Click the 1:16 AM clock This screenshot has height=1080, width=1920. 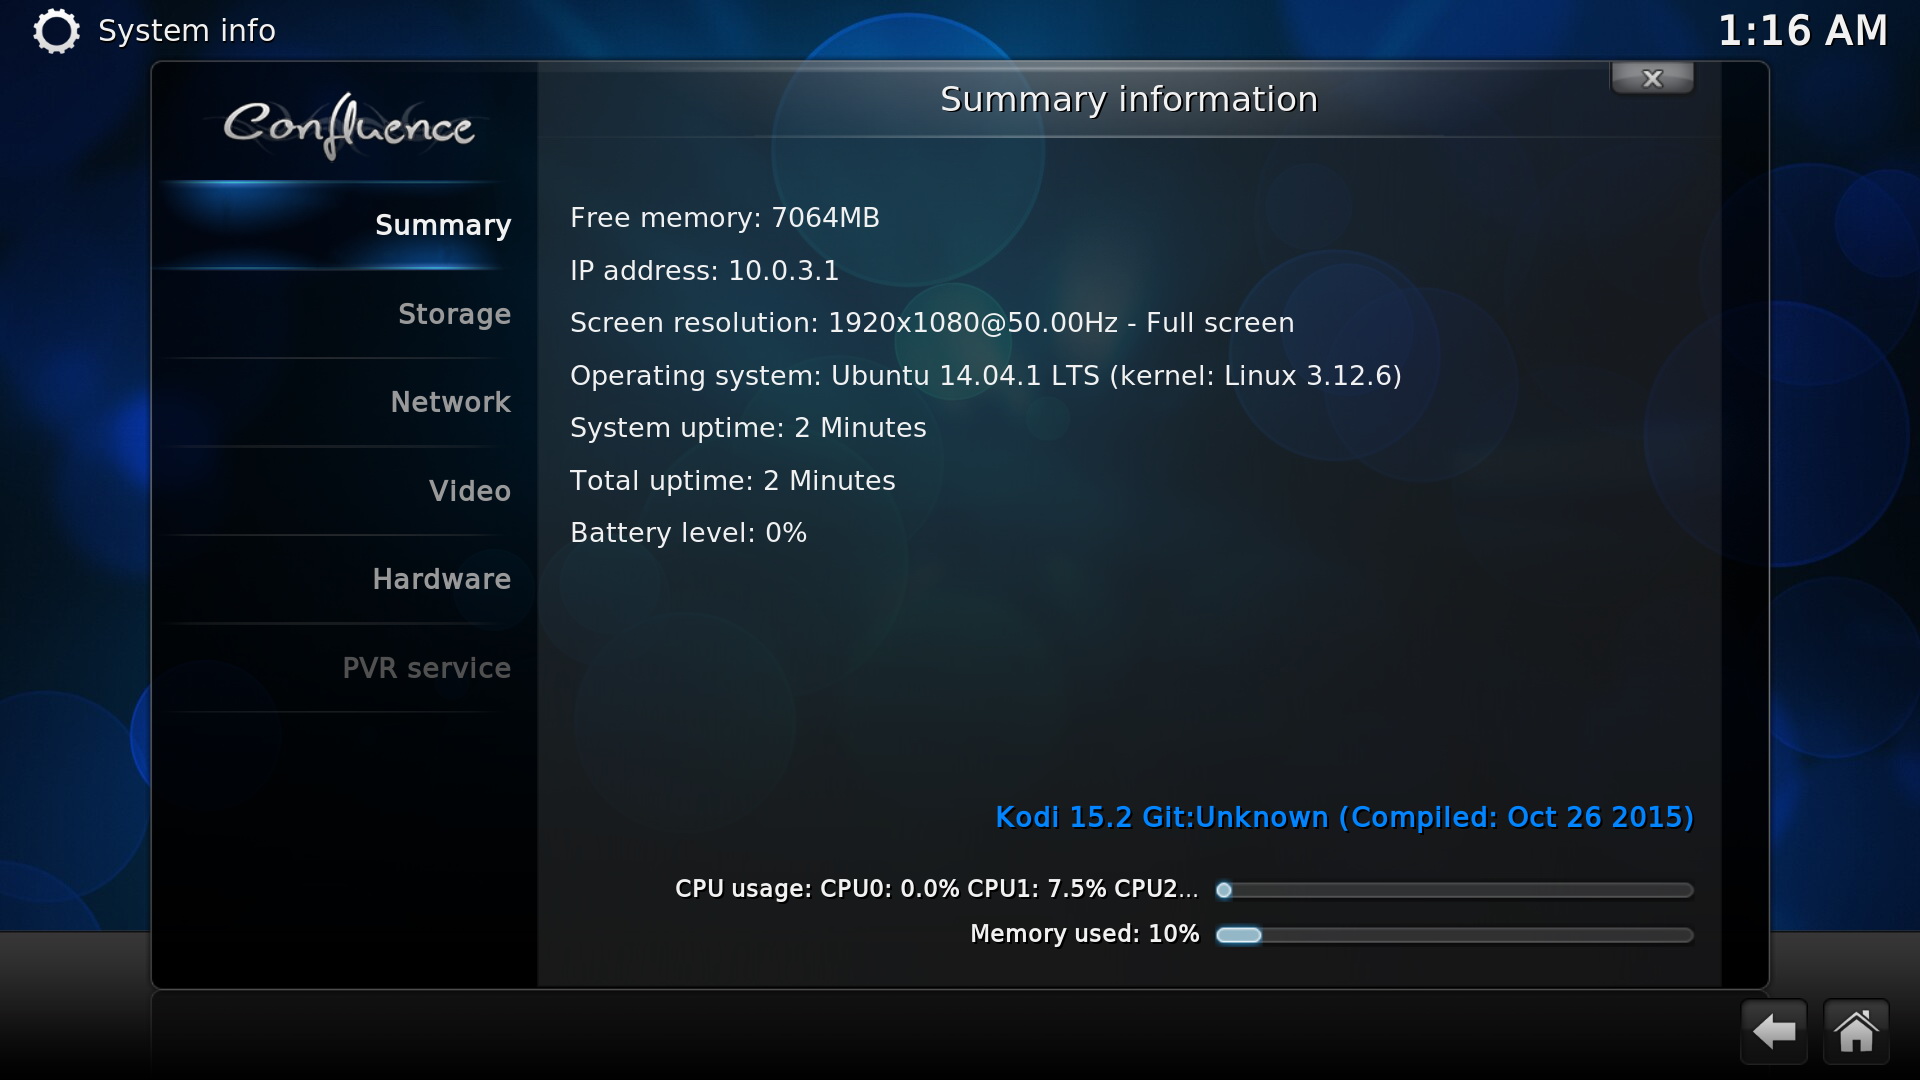pos(1803,30)
